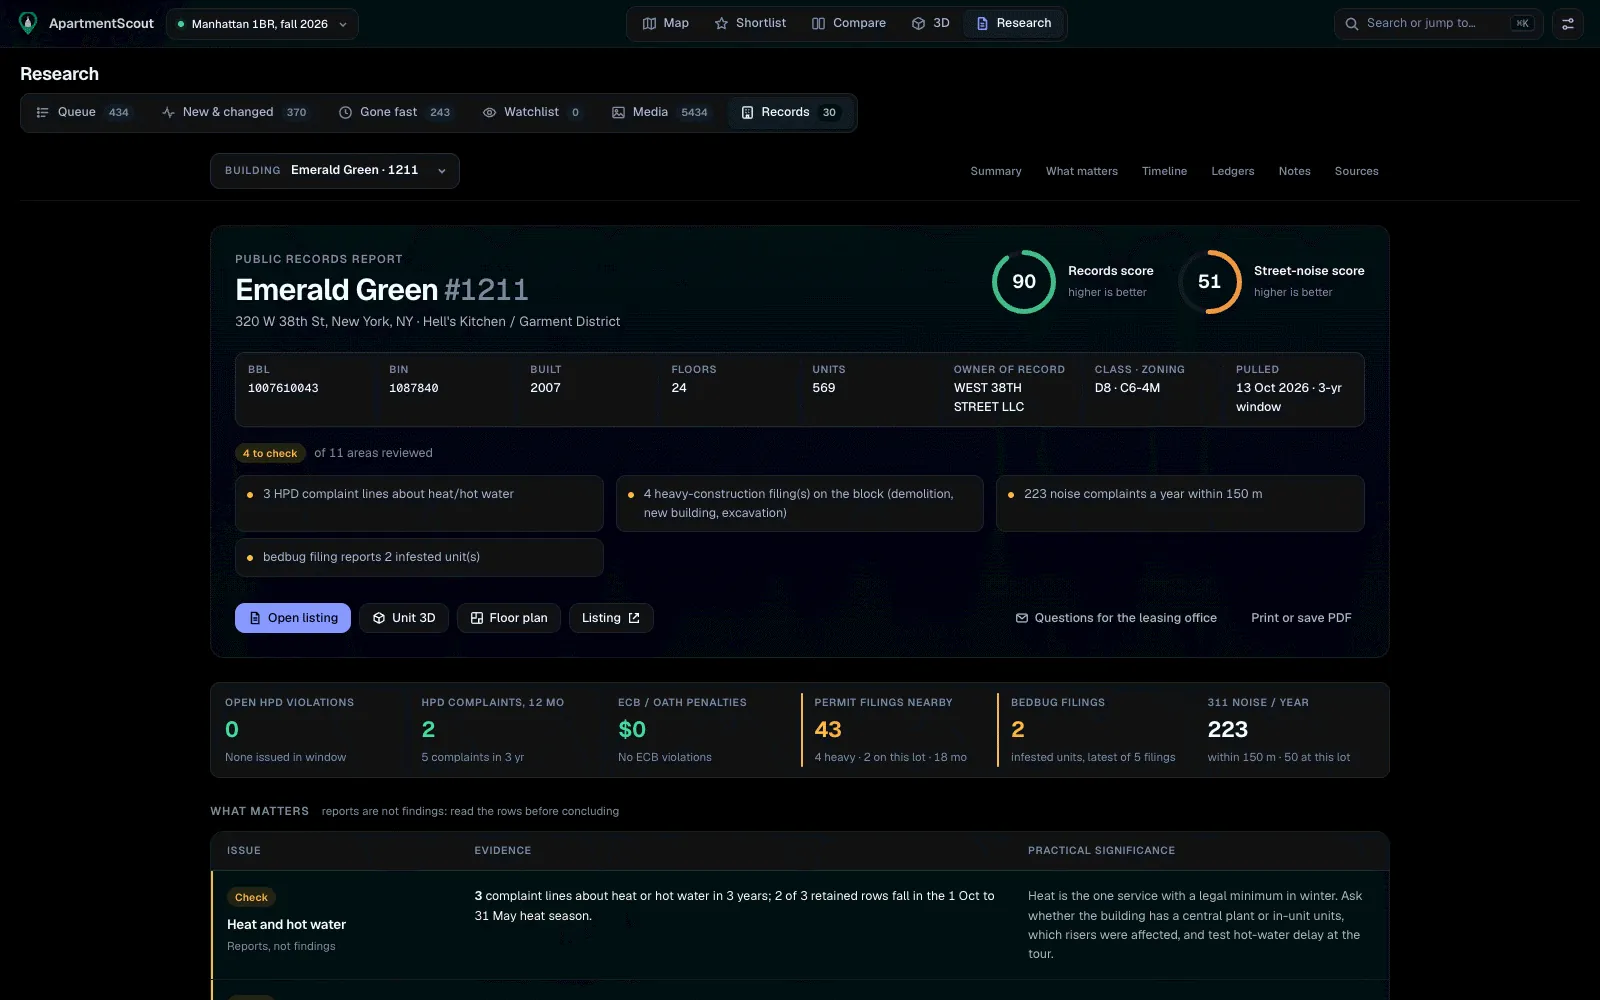Click the Street-noise score 51 ring

click(1209, 282)
